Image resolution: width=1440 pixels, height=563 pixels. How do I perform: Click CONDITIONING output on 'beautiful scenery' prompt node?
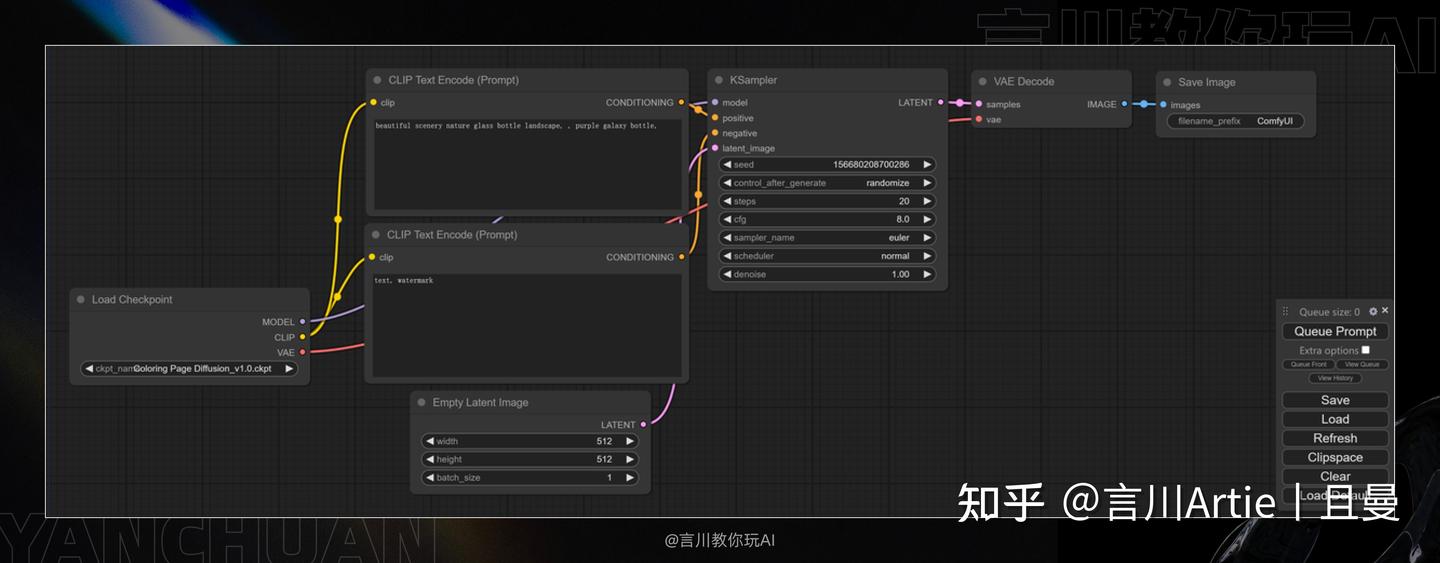[682, 102]
